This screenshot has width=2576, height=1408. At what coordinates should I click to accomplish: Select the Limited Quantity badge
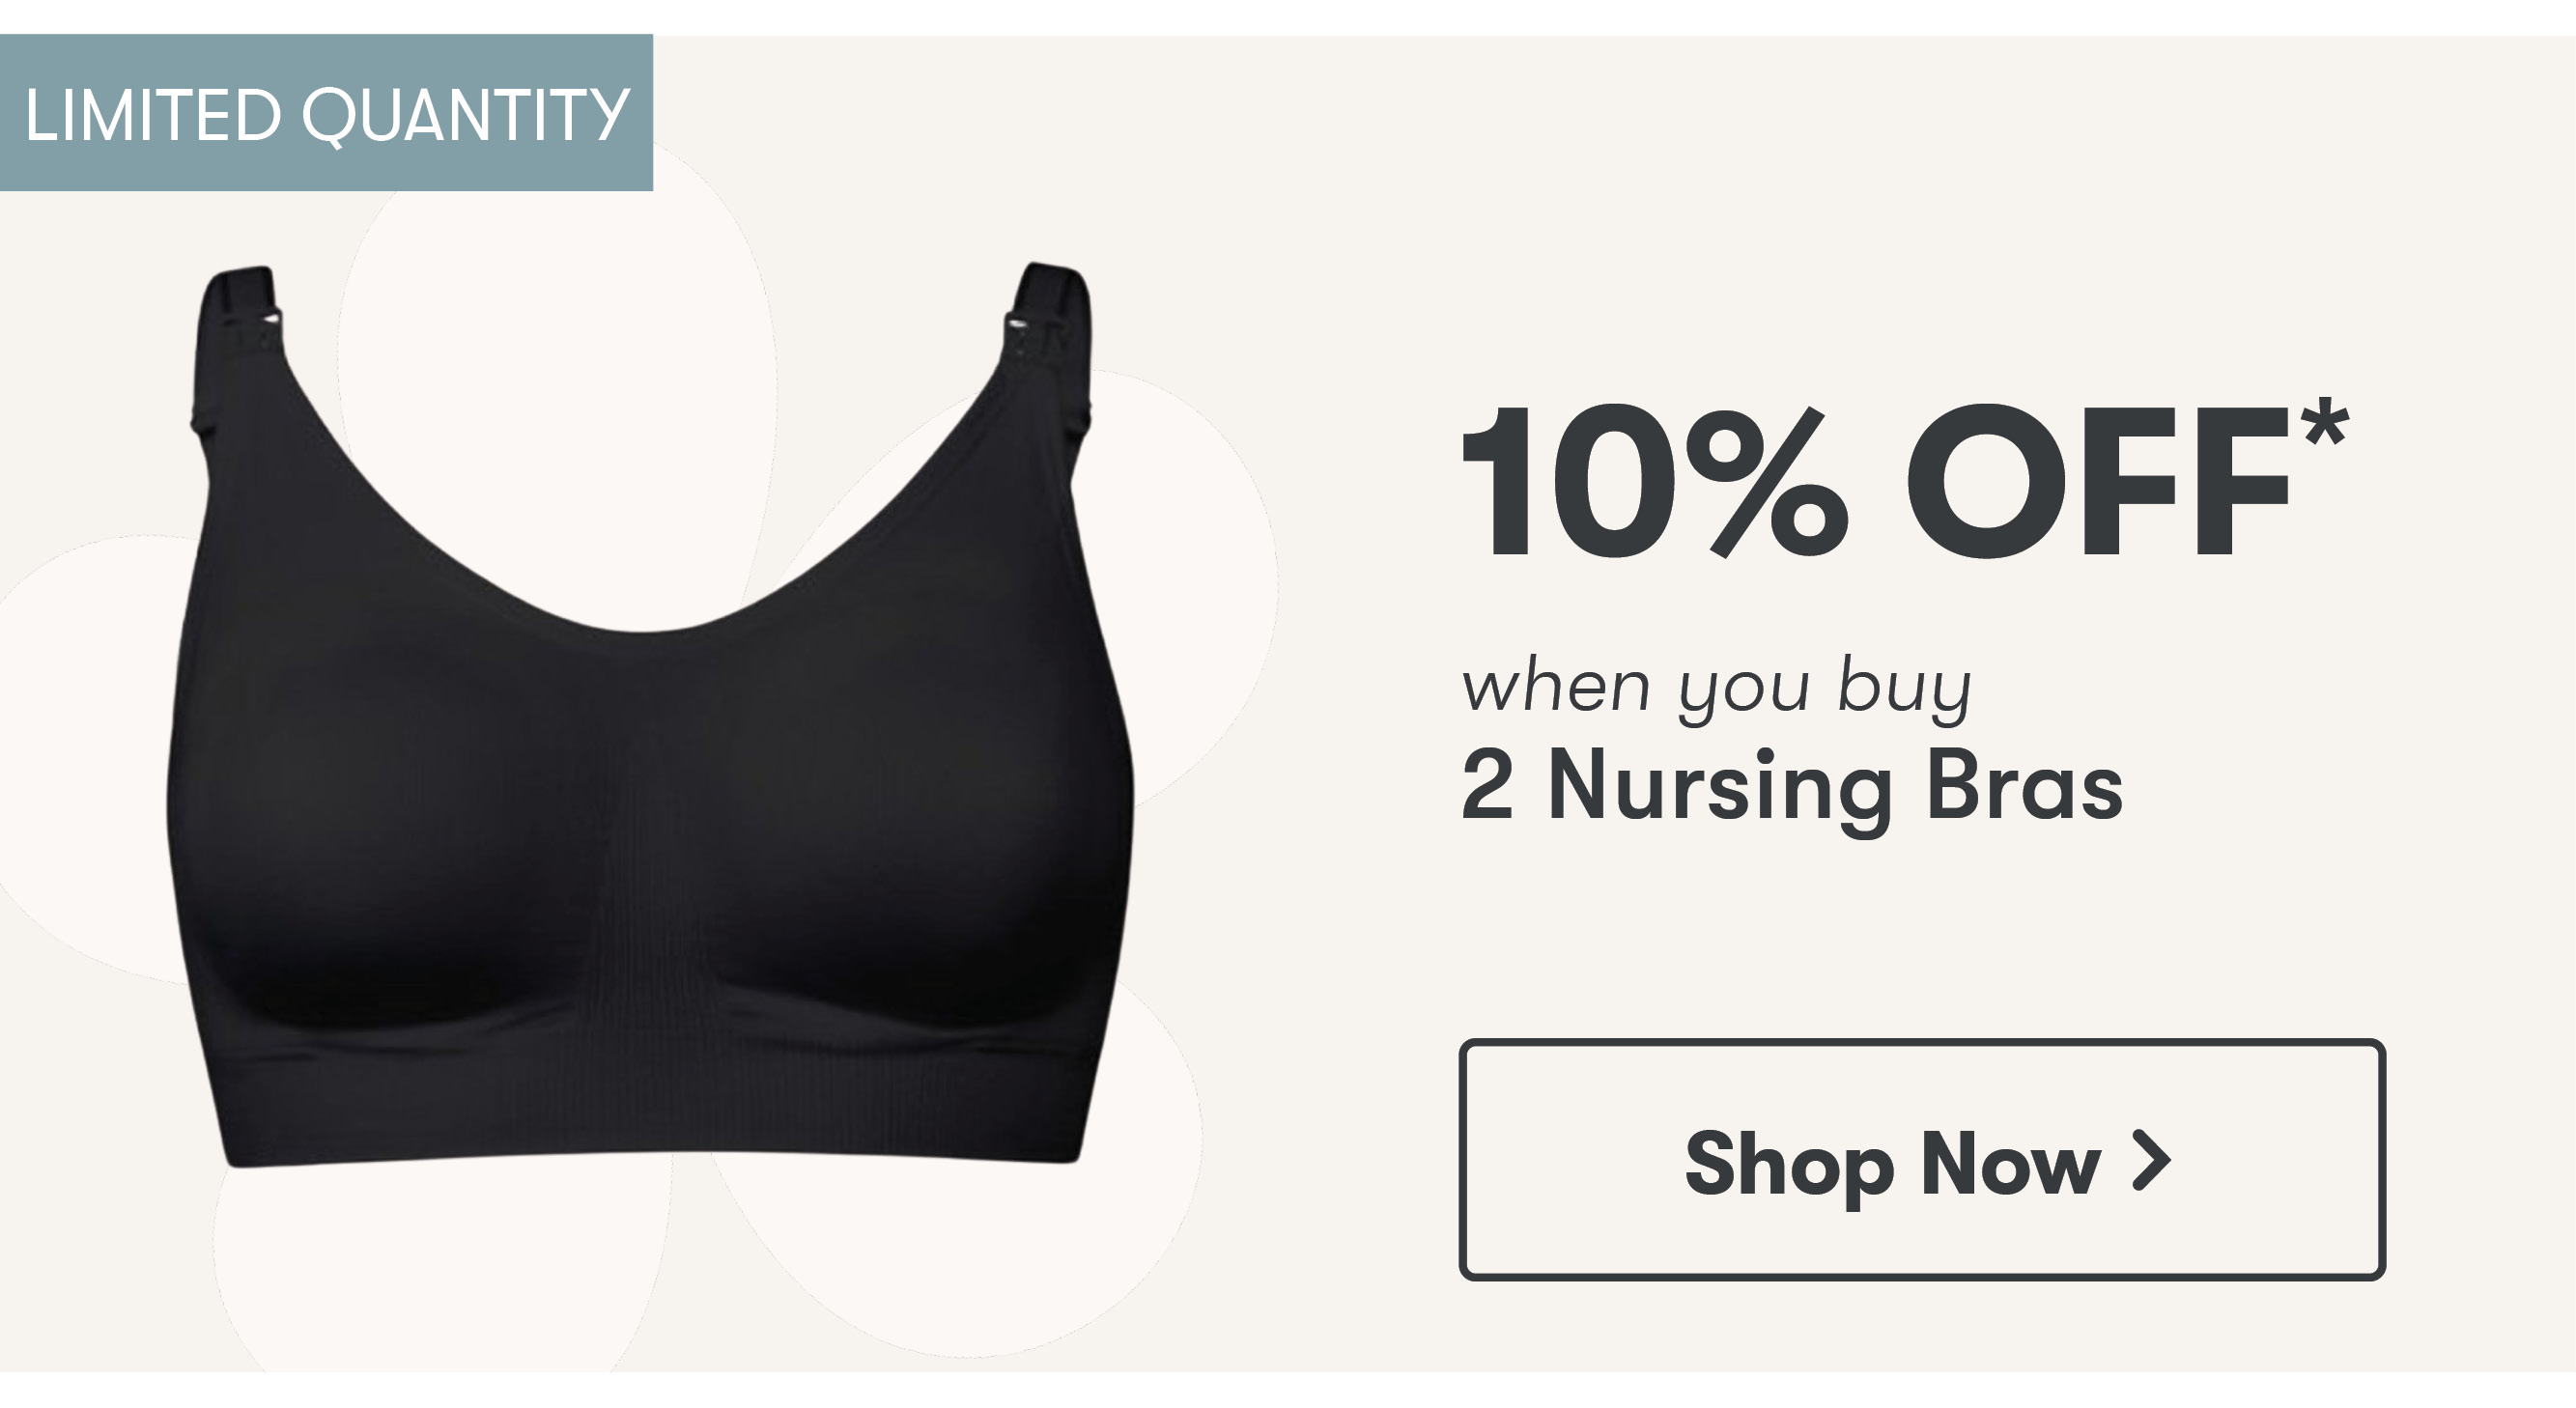click(326, 113)
